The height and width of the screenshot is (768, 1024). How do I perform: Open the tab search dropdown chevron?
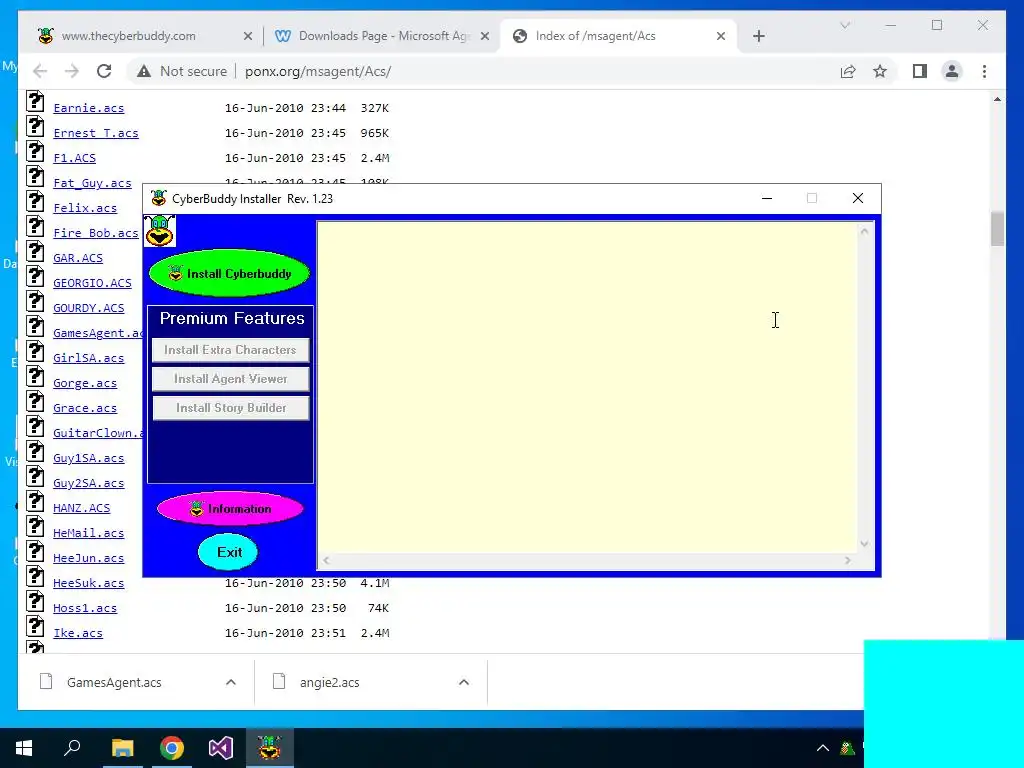tap(844, 25)
